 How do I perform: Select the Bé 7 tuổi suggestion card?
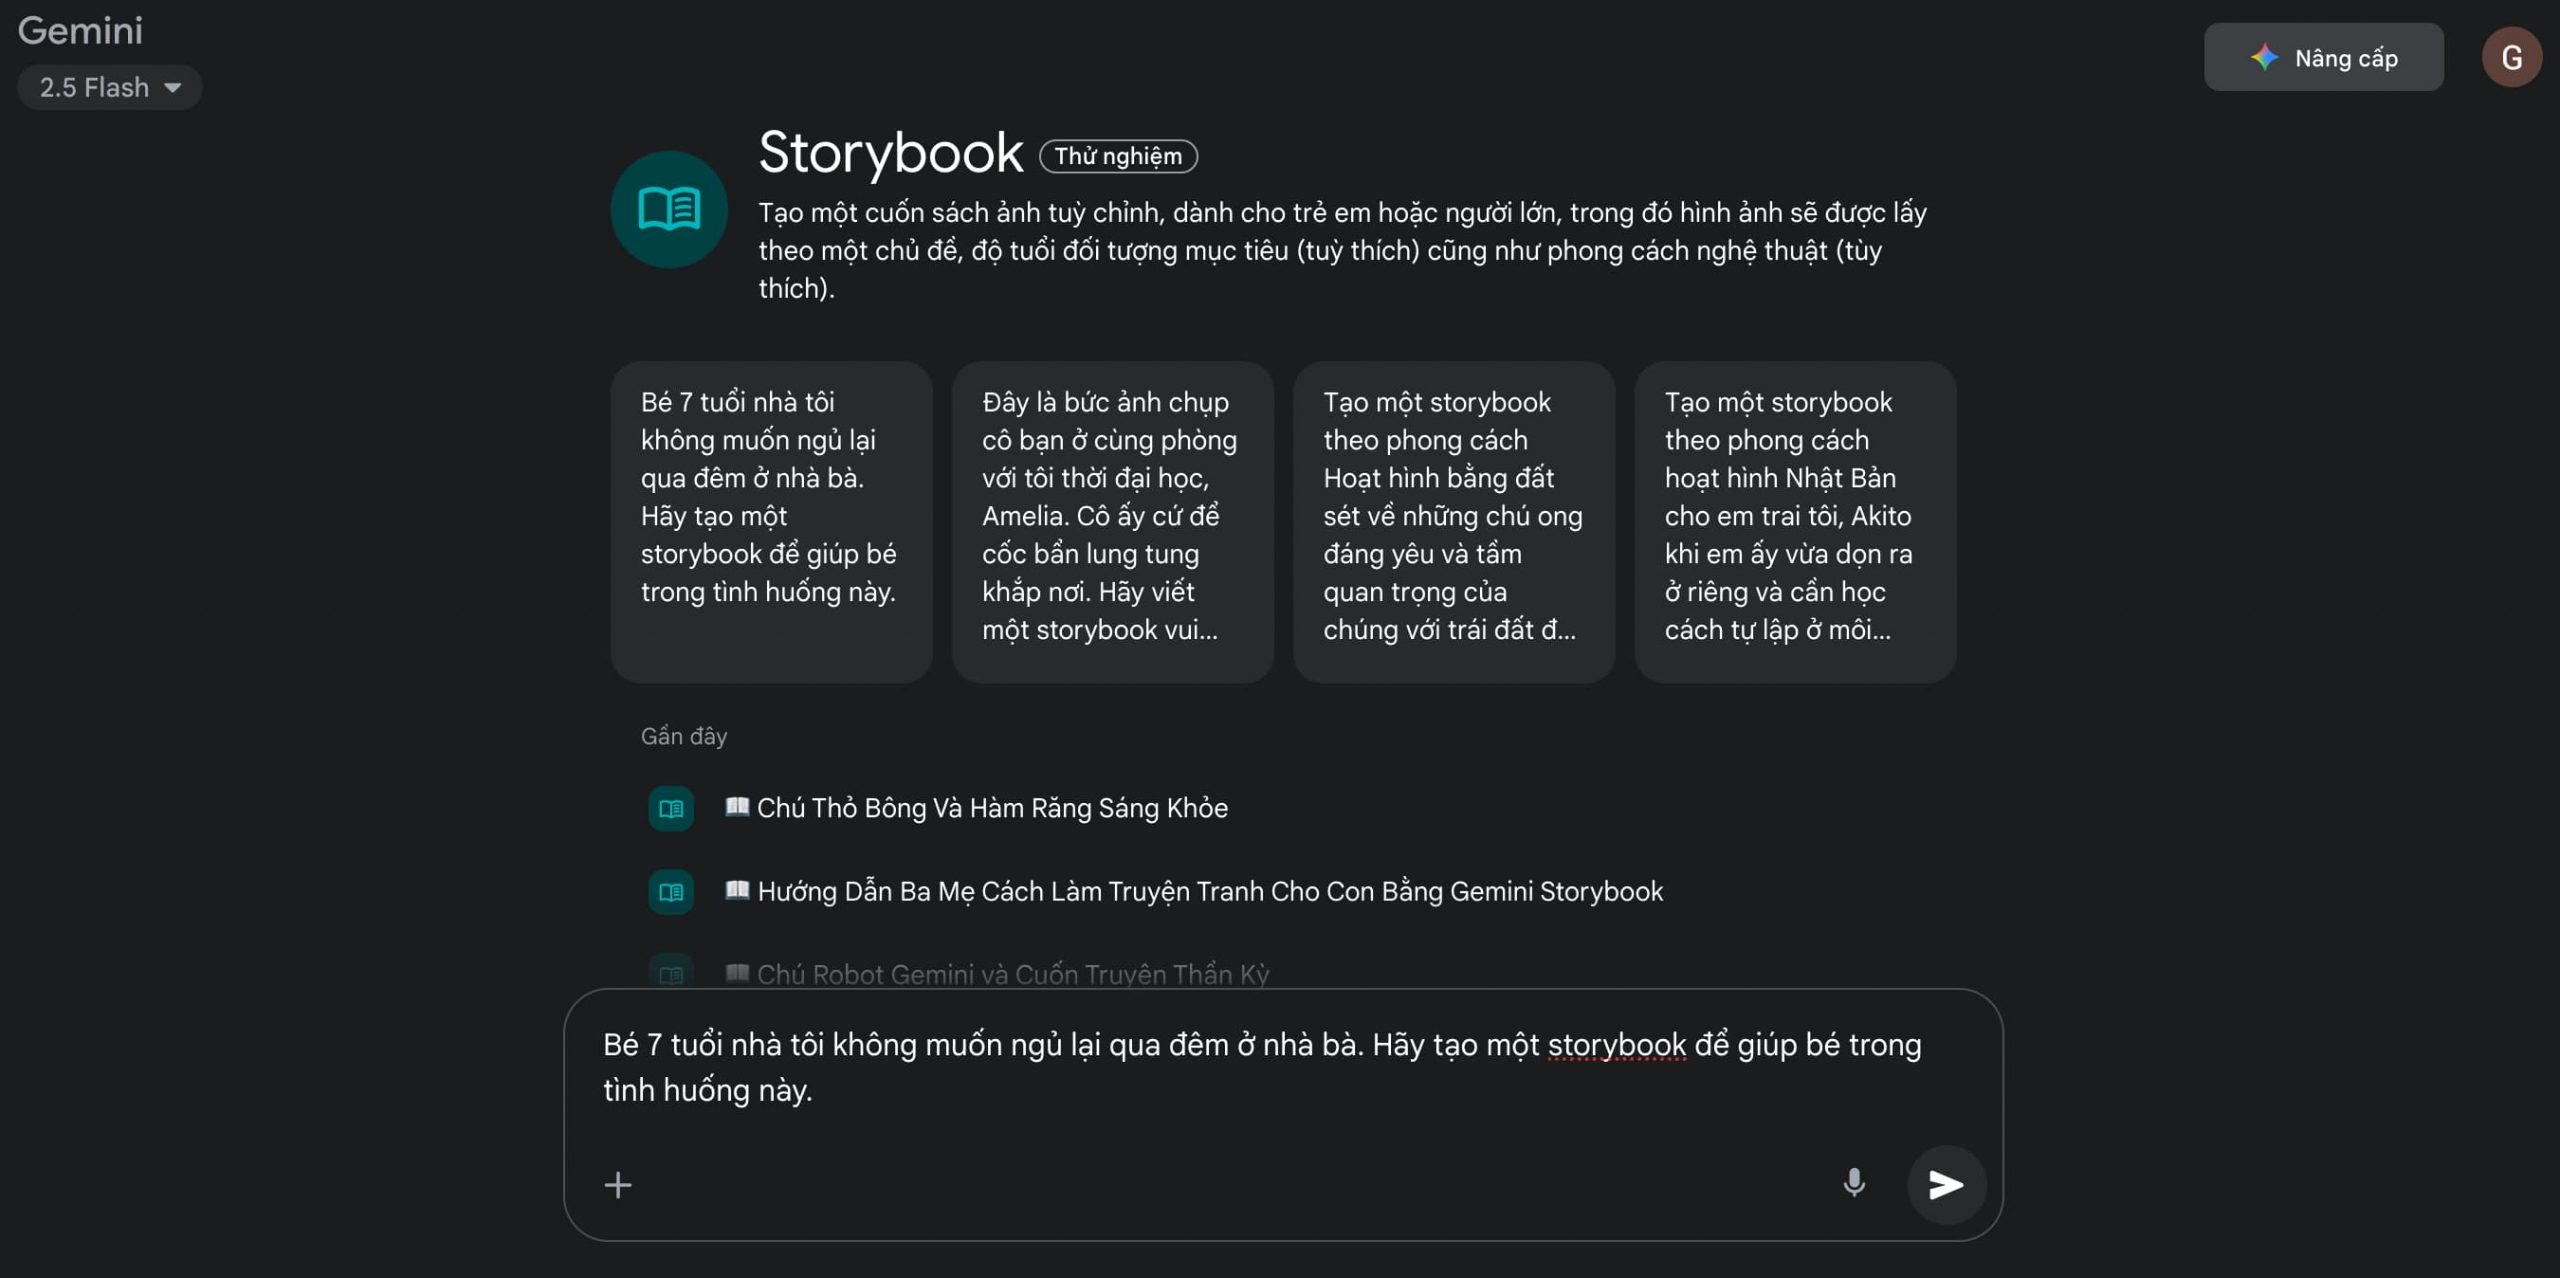point(771,522)
